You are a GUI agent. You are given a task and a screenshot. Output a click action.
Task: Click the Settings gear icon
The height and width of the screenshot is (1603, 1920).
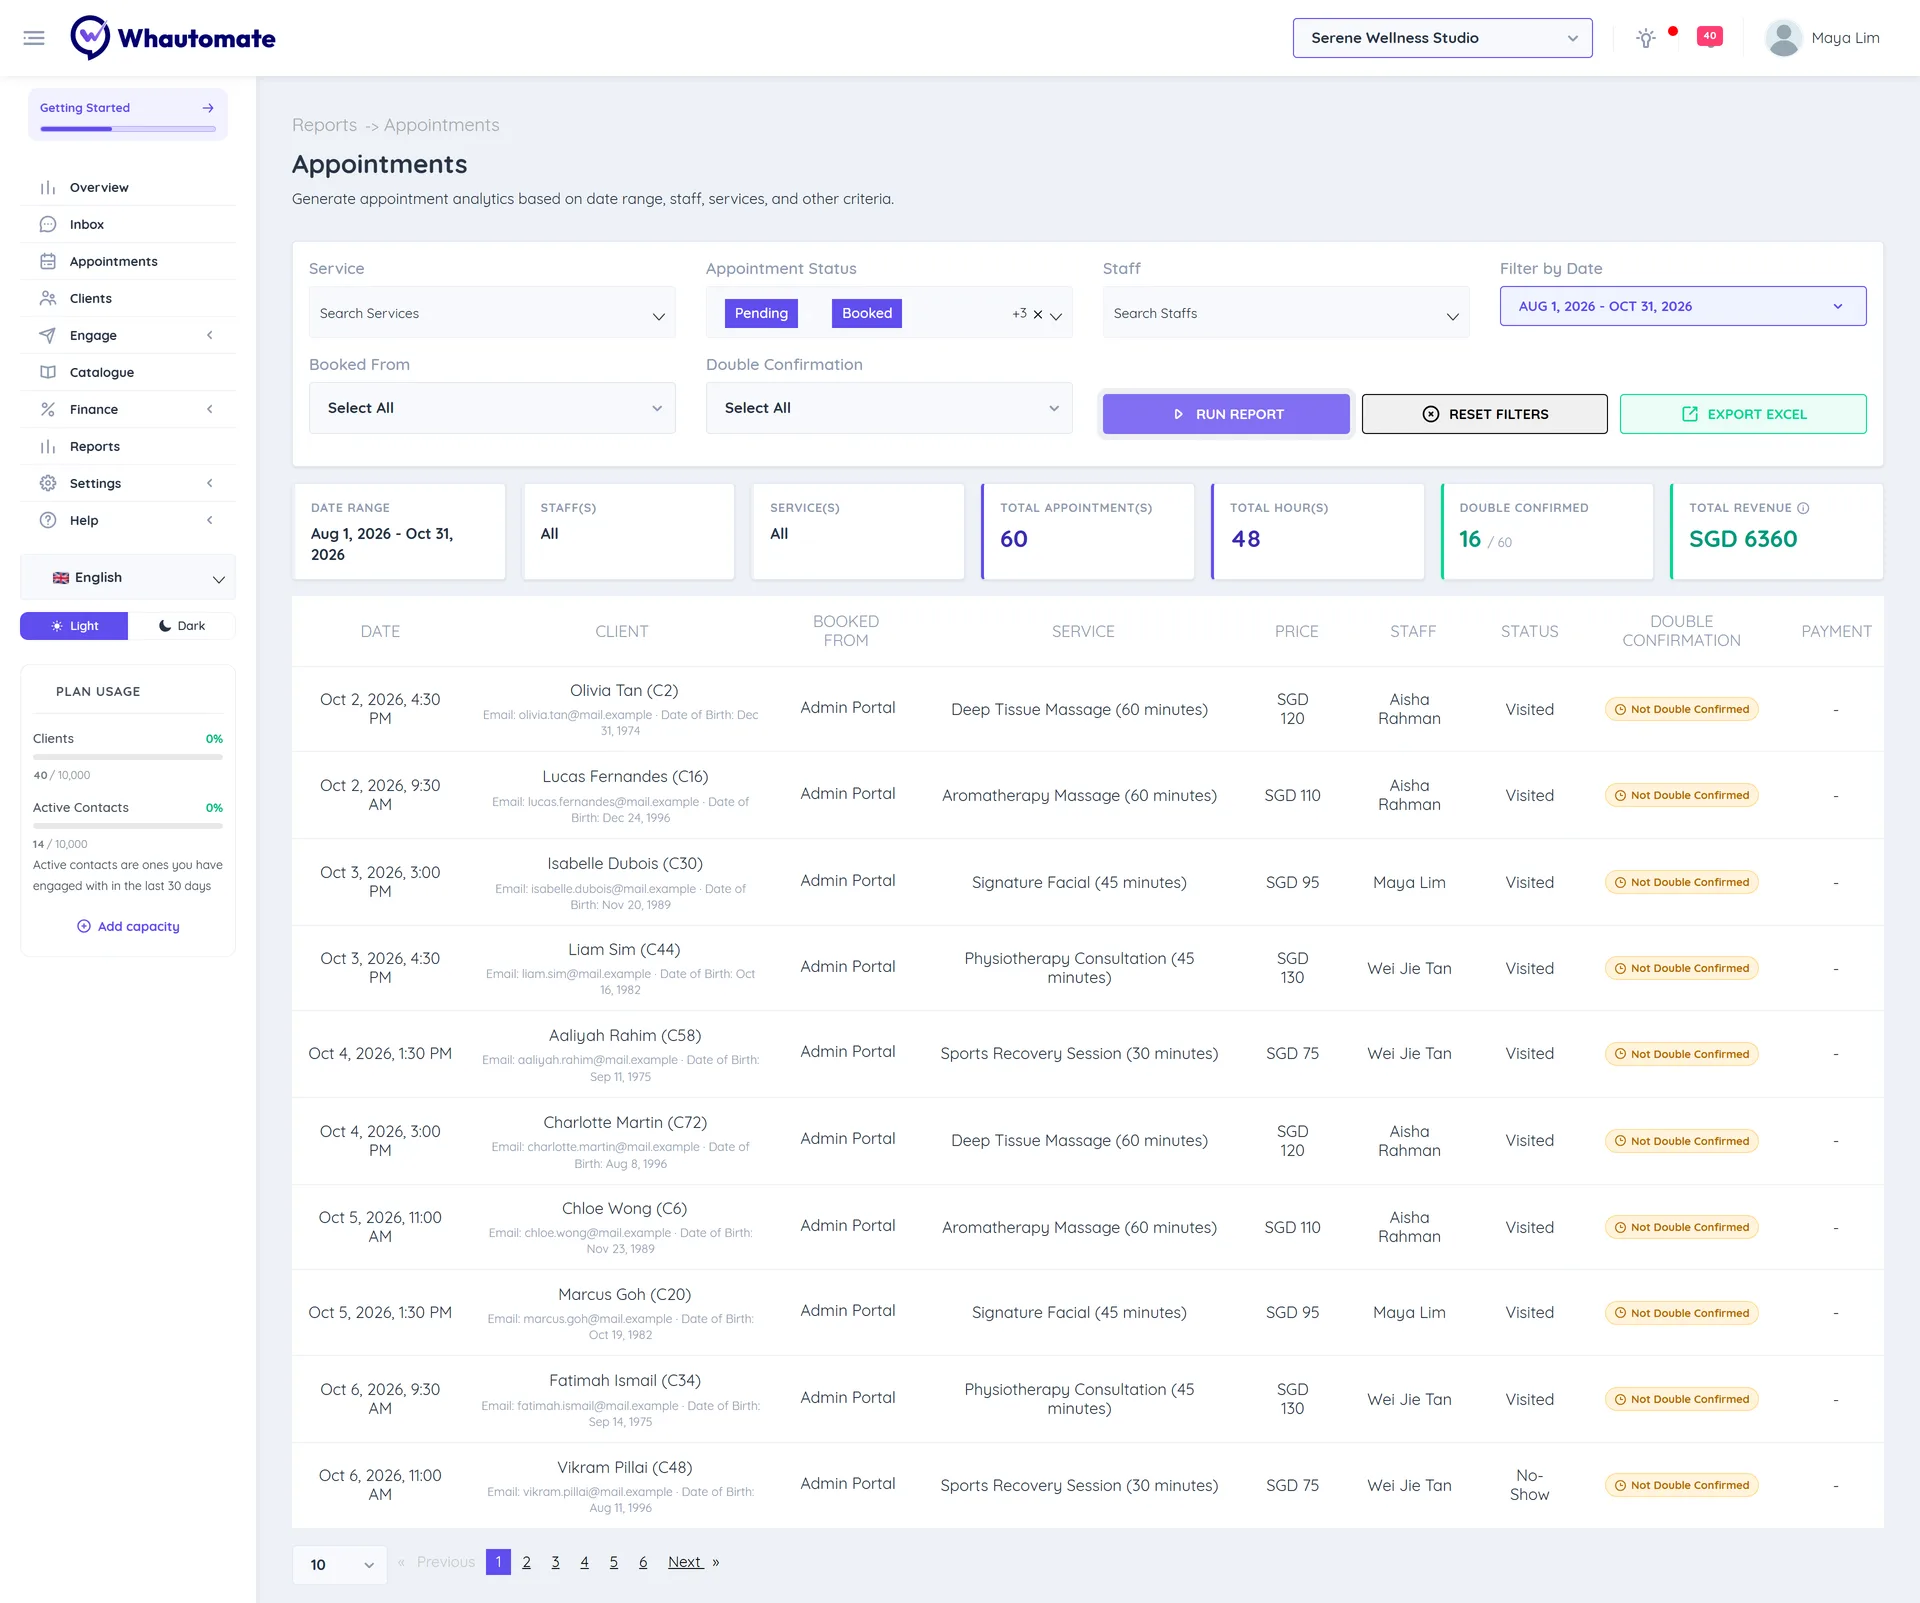click(47, 484)
